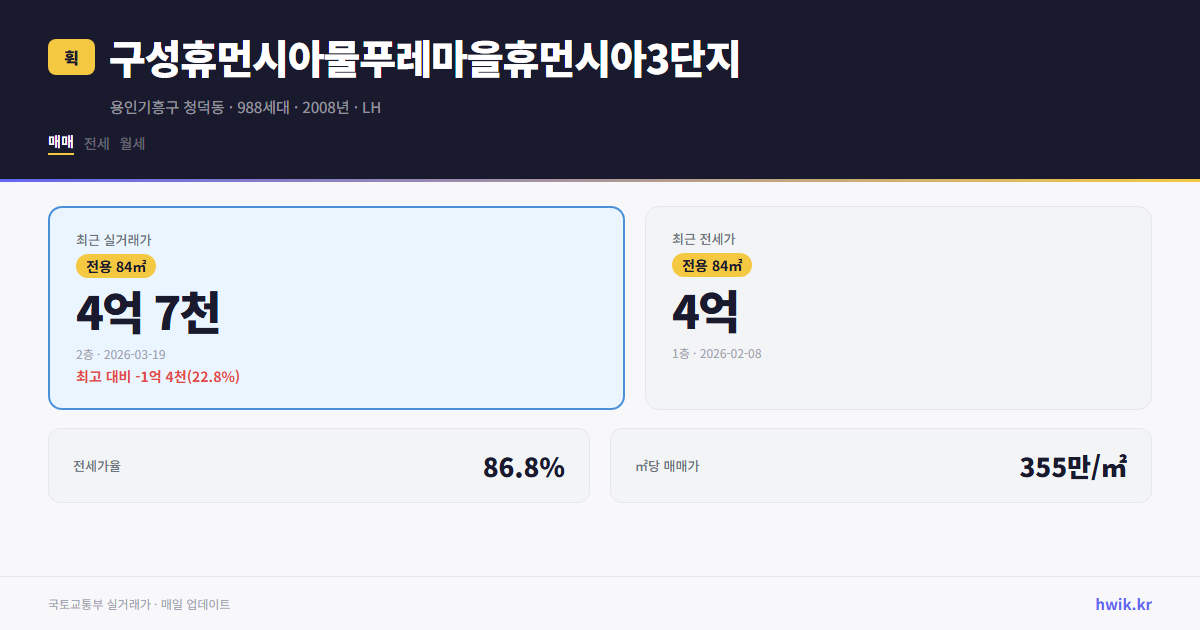Viewport: 1200px width, 630px height.
Task: Click the 최근 전세가 card header
Action: [703, 239]
